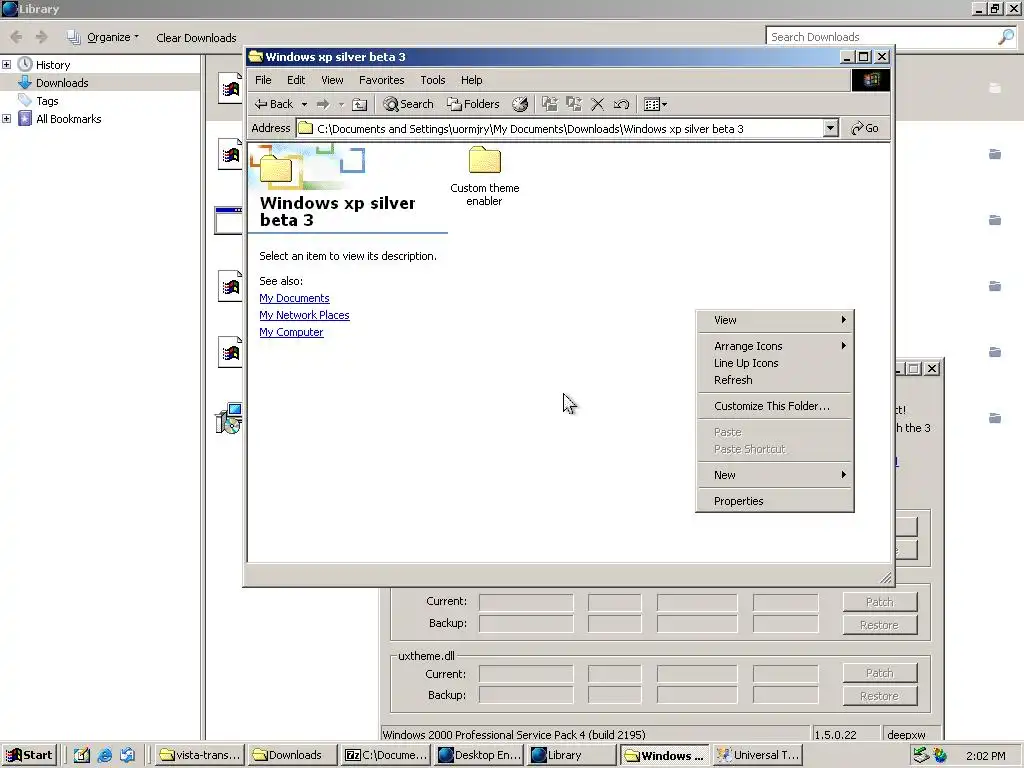This screenshot has width=1024, height=768.
Task: Open the Tools menu in the Explorer window
Action: pyautogui.click(x=432, y=80)
